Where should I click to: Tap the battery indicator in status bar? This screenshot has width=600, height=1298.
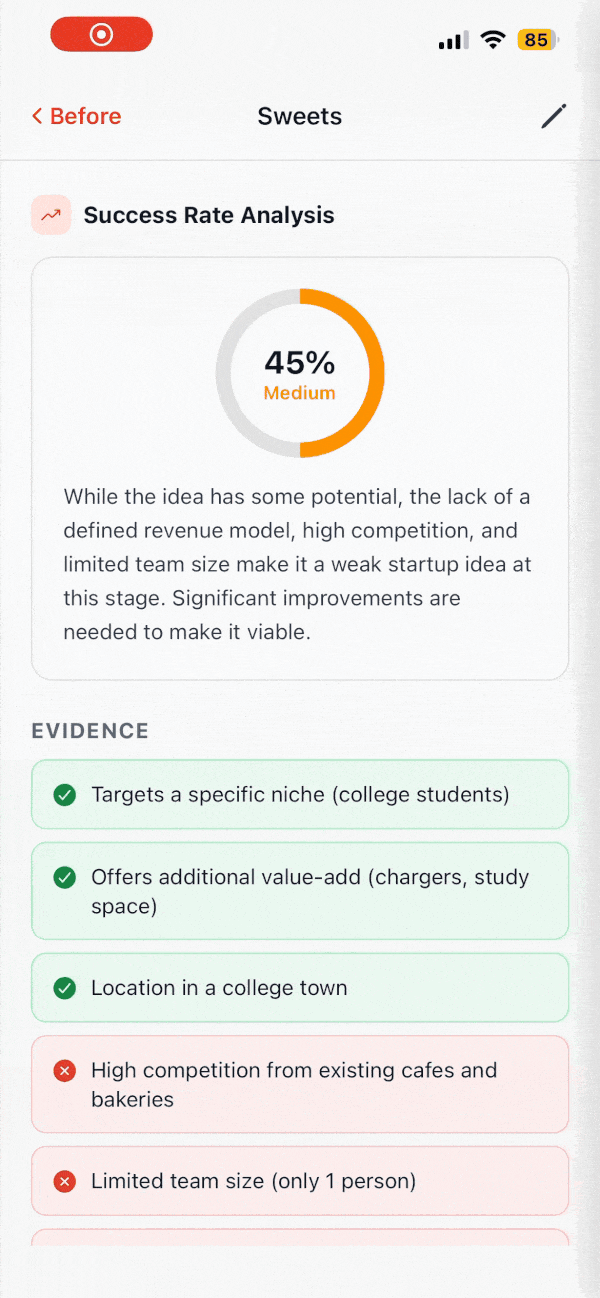pyautogui.click(x=537, y=40)
